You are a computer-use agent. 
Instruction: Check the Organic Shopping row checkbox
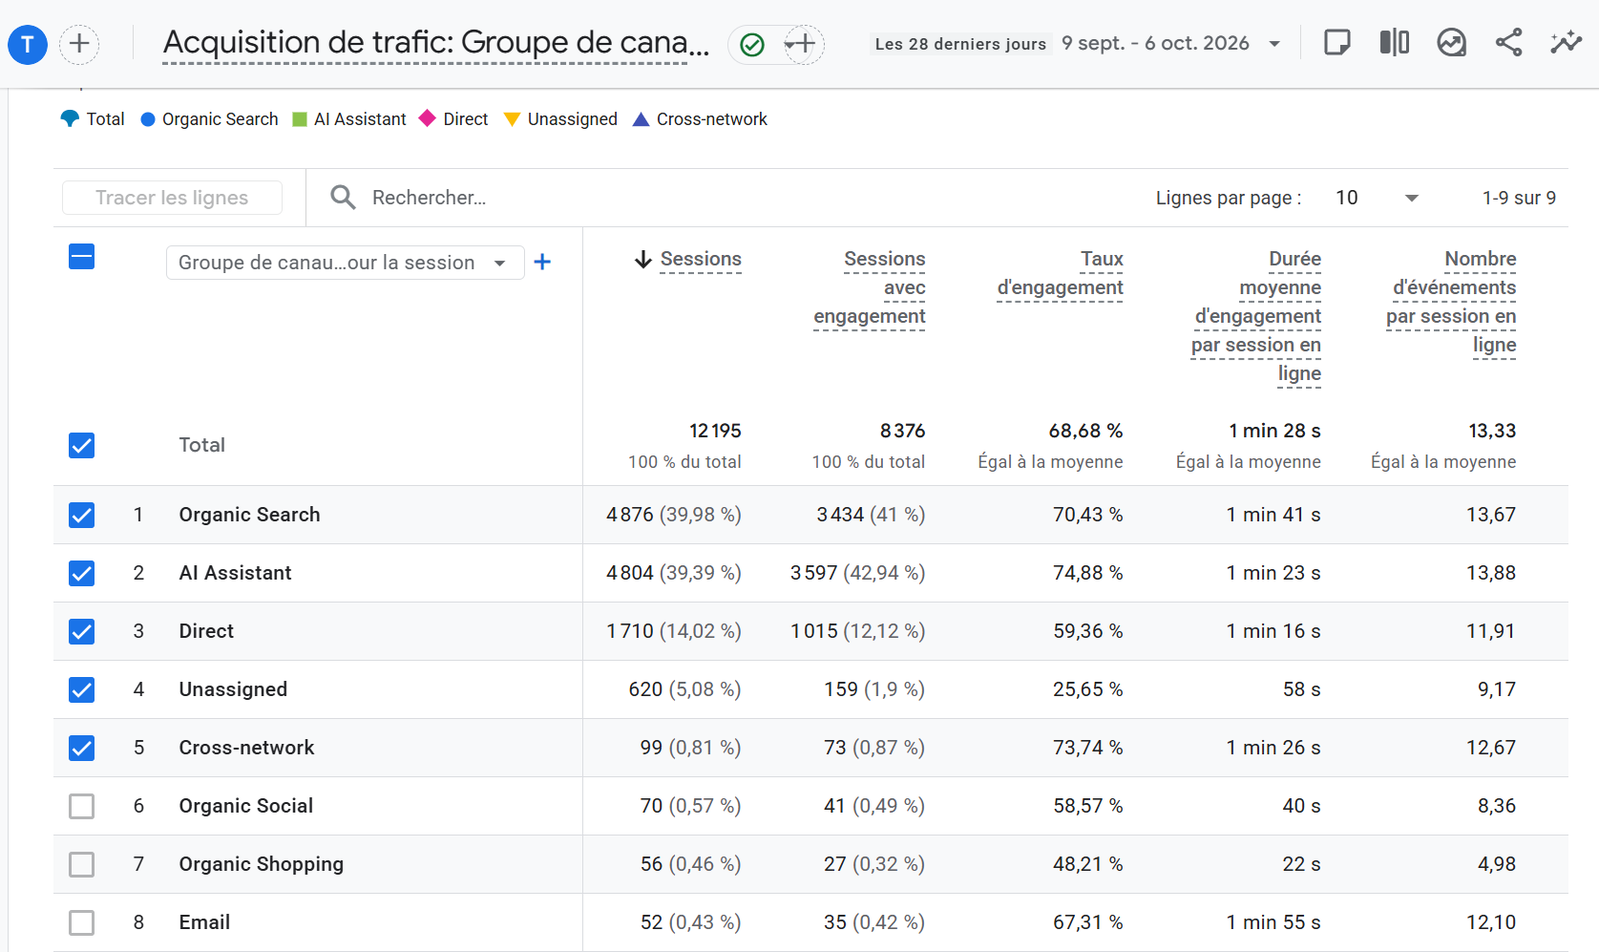point(82,864)
